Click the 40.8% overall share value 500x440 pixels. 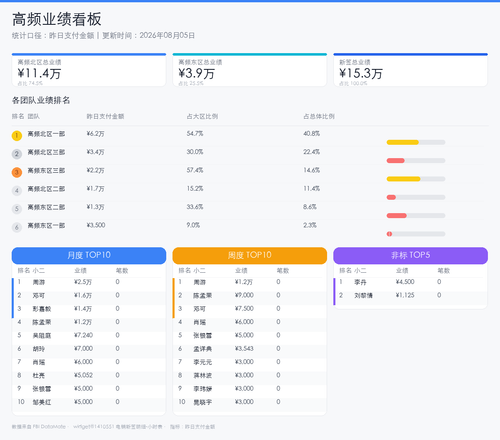pyautogui.click(x=312, y=134)
